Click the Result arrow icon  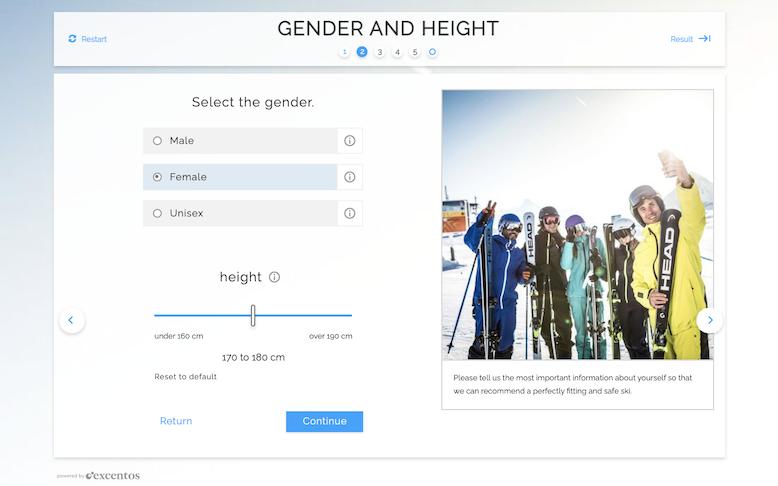pos(704,39)
